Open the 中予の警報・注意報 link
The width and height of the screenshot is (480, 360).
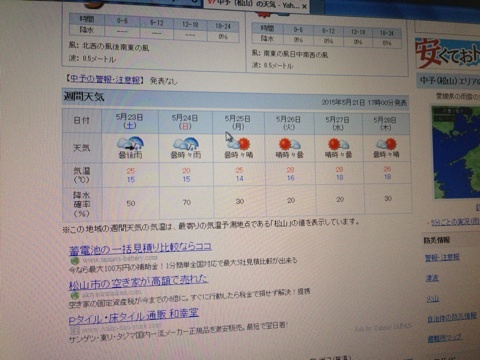(x=105, y=79)
